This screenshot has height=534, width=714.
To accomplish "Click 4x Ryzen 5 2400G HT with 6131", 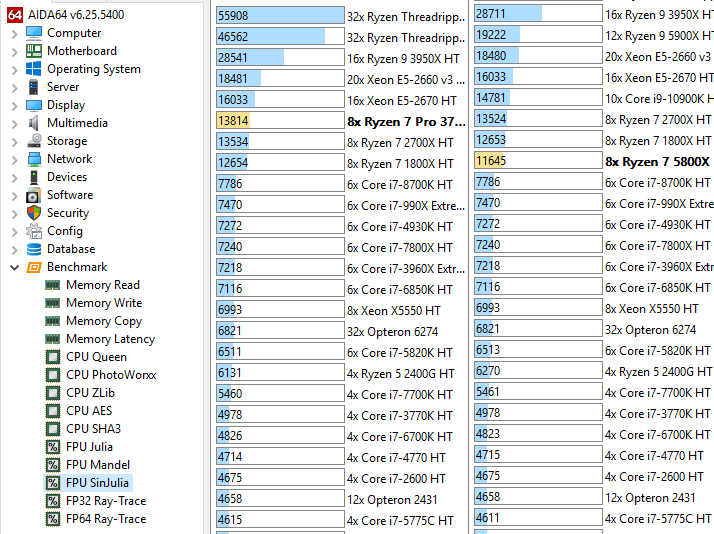I will pyautogui.click(x=401, y=374).
